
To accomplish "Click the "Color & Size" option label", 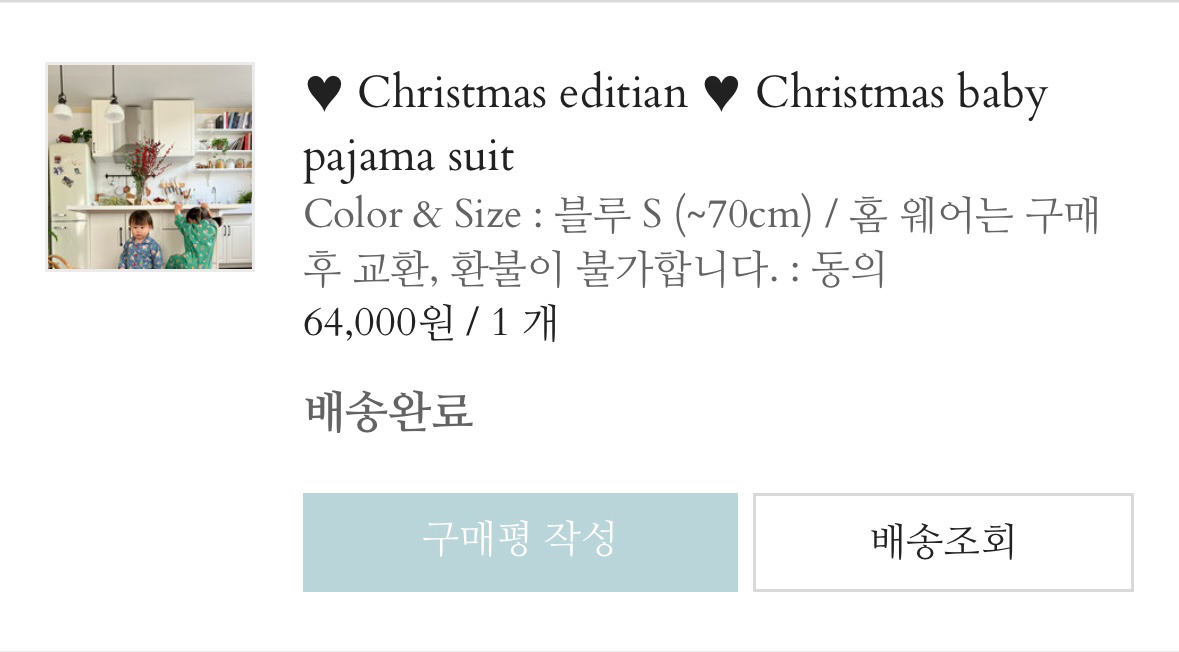I will 412,215.
